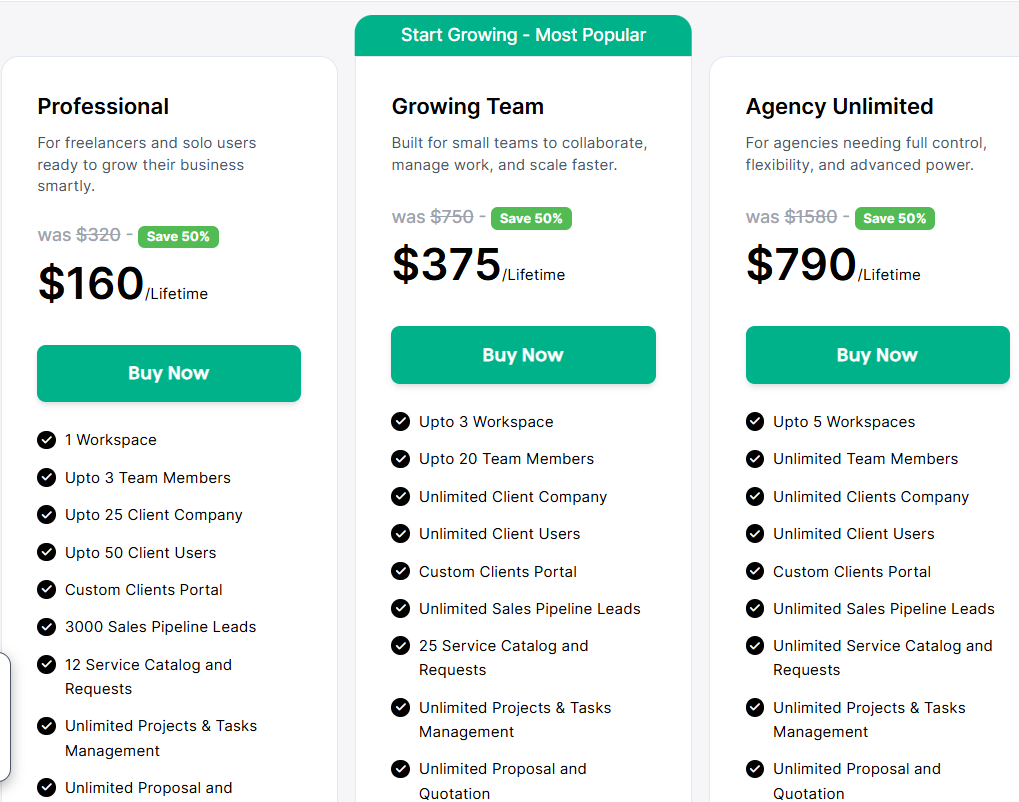Click checkmark beside 3000 Sales Pipeline Leads
1019x802 pixels.
[x=46, y=627]
